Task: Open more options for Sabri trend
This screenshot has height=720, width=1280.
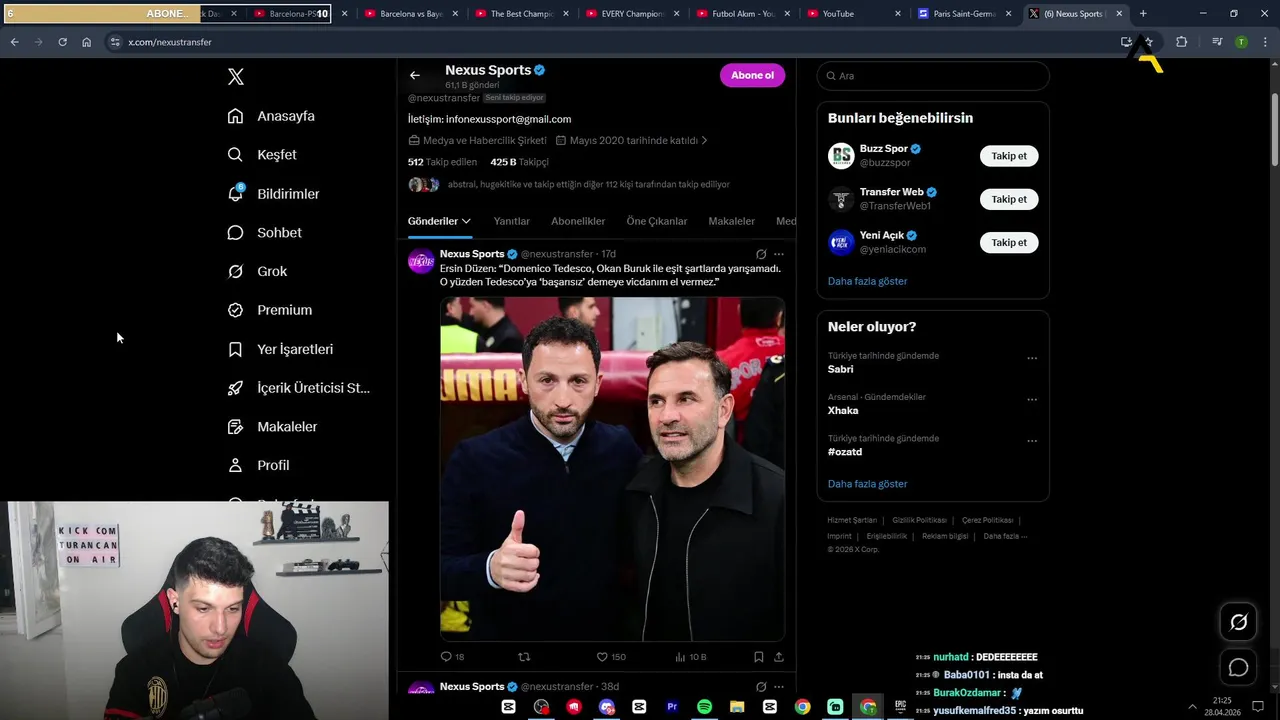Action: (1032, 358)
